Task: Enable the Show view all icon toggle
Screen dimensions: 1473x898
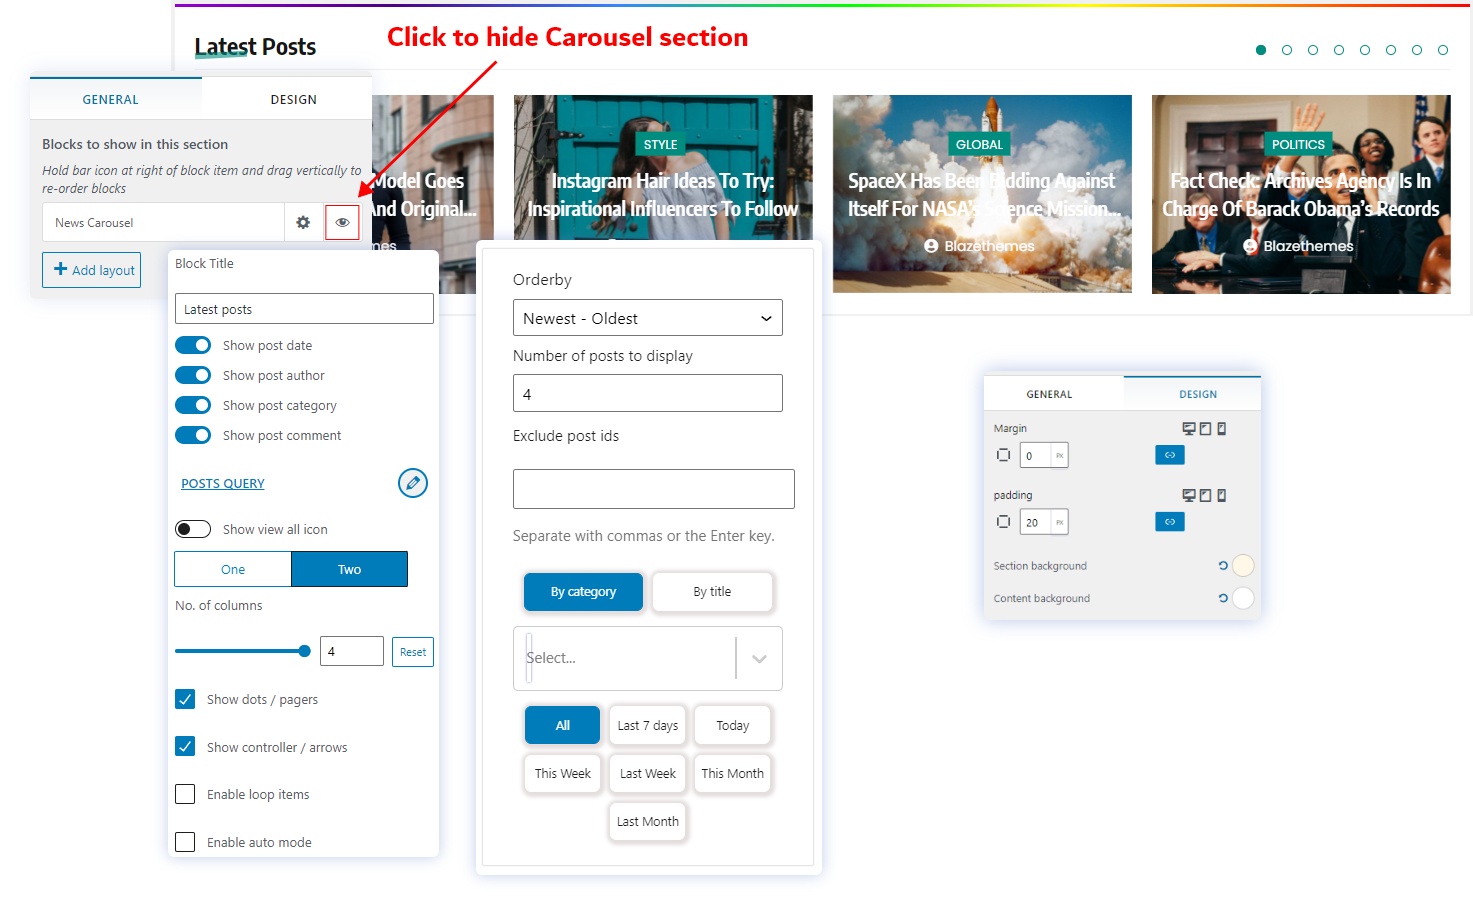Action: point(193,529)
